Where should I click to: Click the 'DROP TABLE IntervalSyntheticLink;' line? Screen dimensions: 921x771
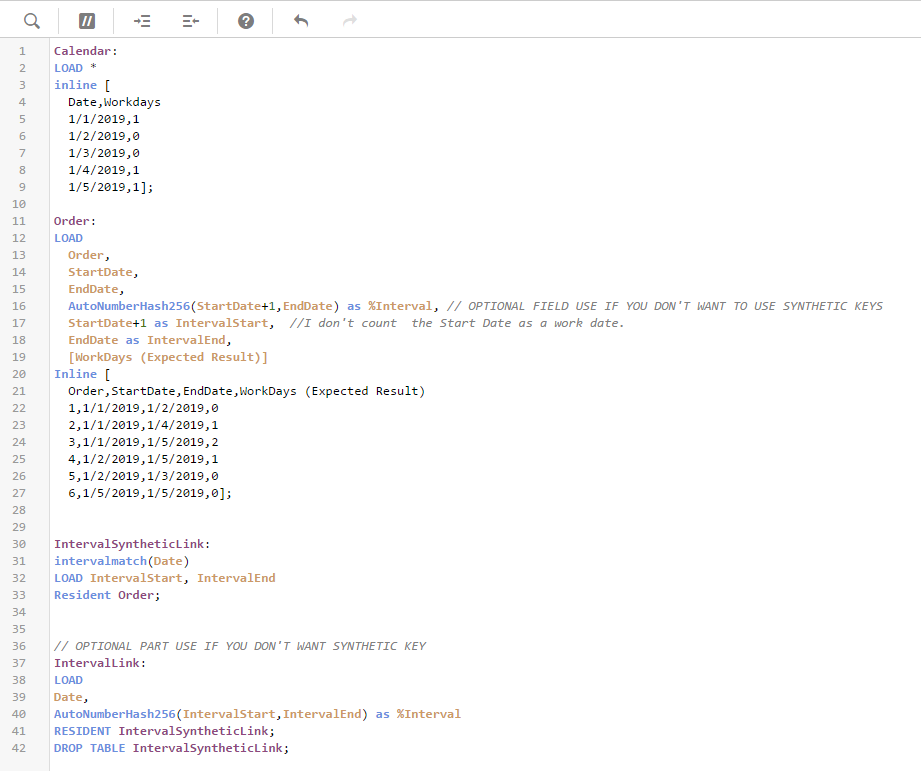171,748
